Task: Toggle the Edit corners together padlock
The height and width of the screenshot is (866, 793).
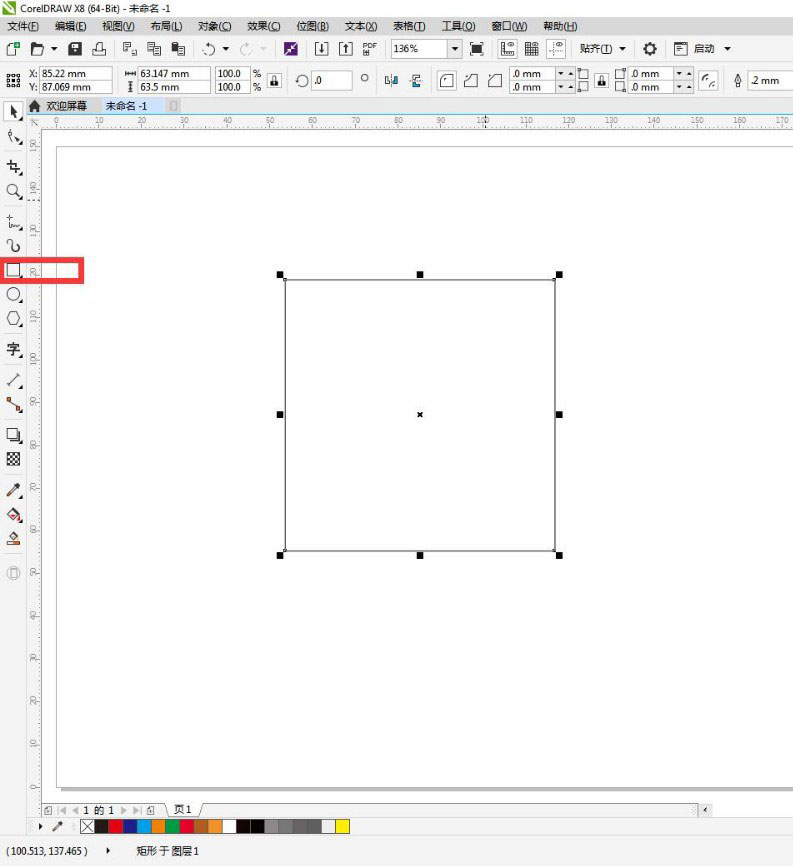Action: 601,81
